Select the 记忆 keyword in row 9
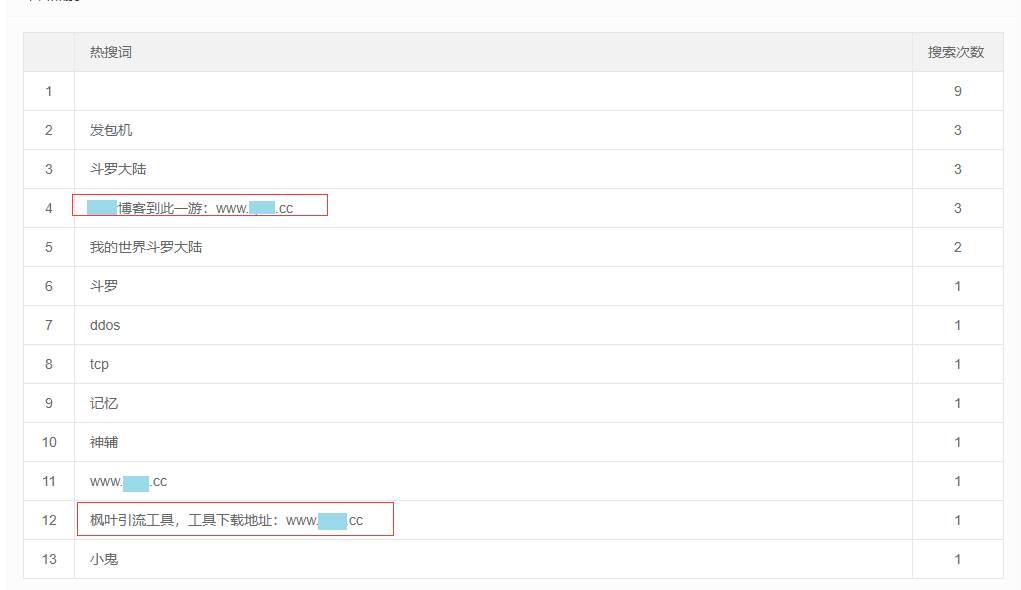 (104, 403)
